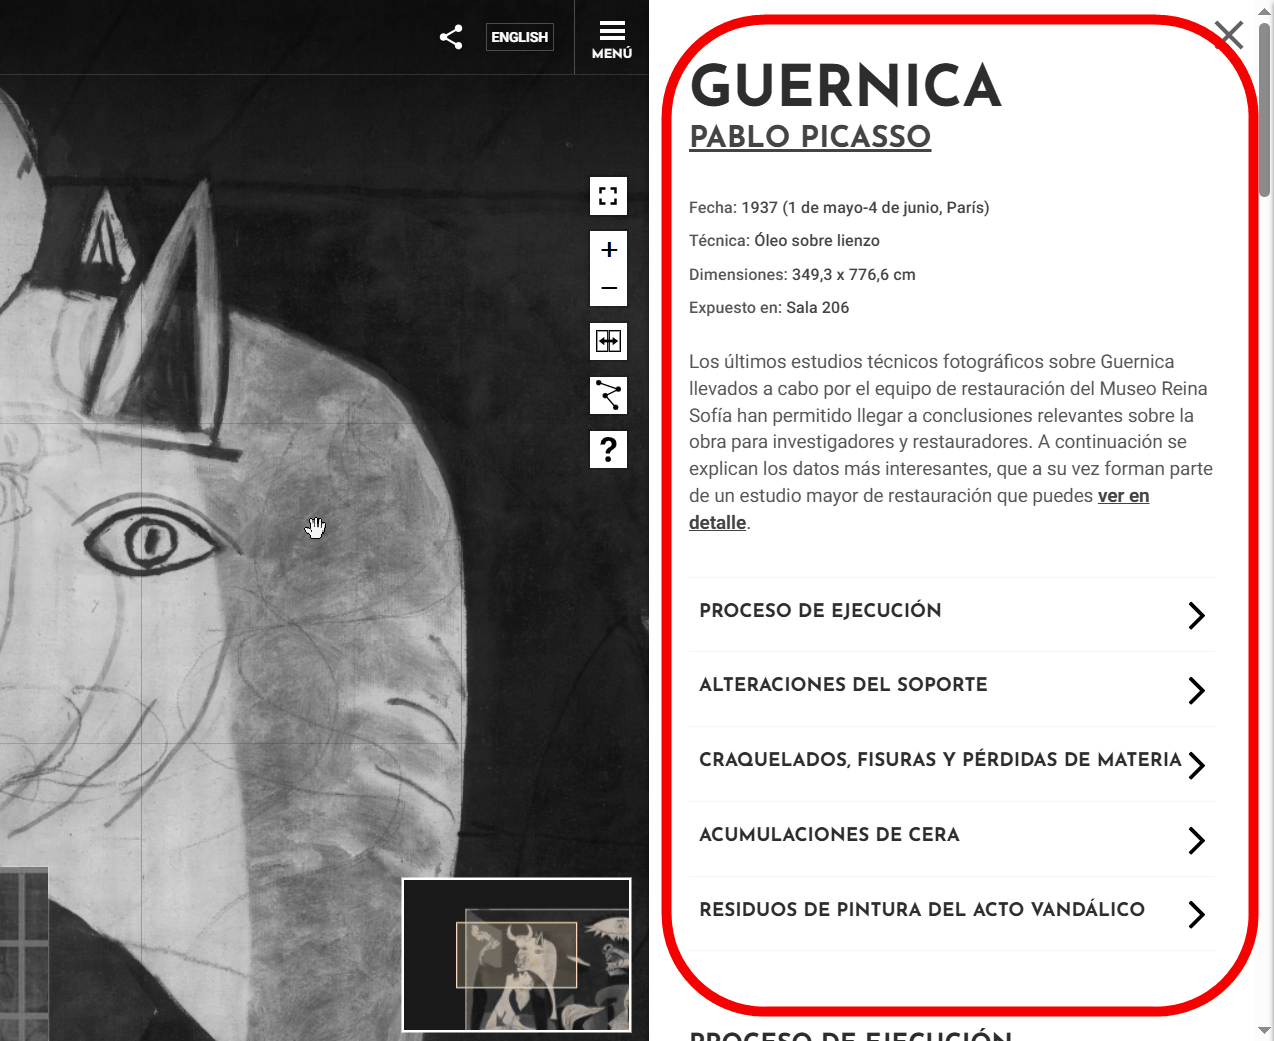The height and width of the screenshot is (1041, 1274).
Task: Expand Acumulaciones de cera section
Action: 952,839
